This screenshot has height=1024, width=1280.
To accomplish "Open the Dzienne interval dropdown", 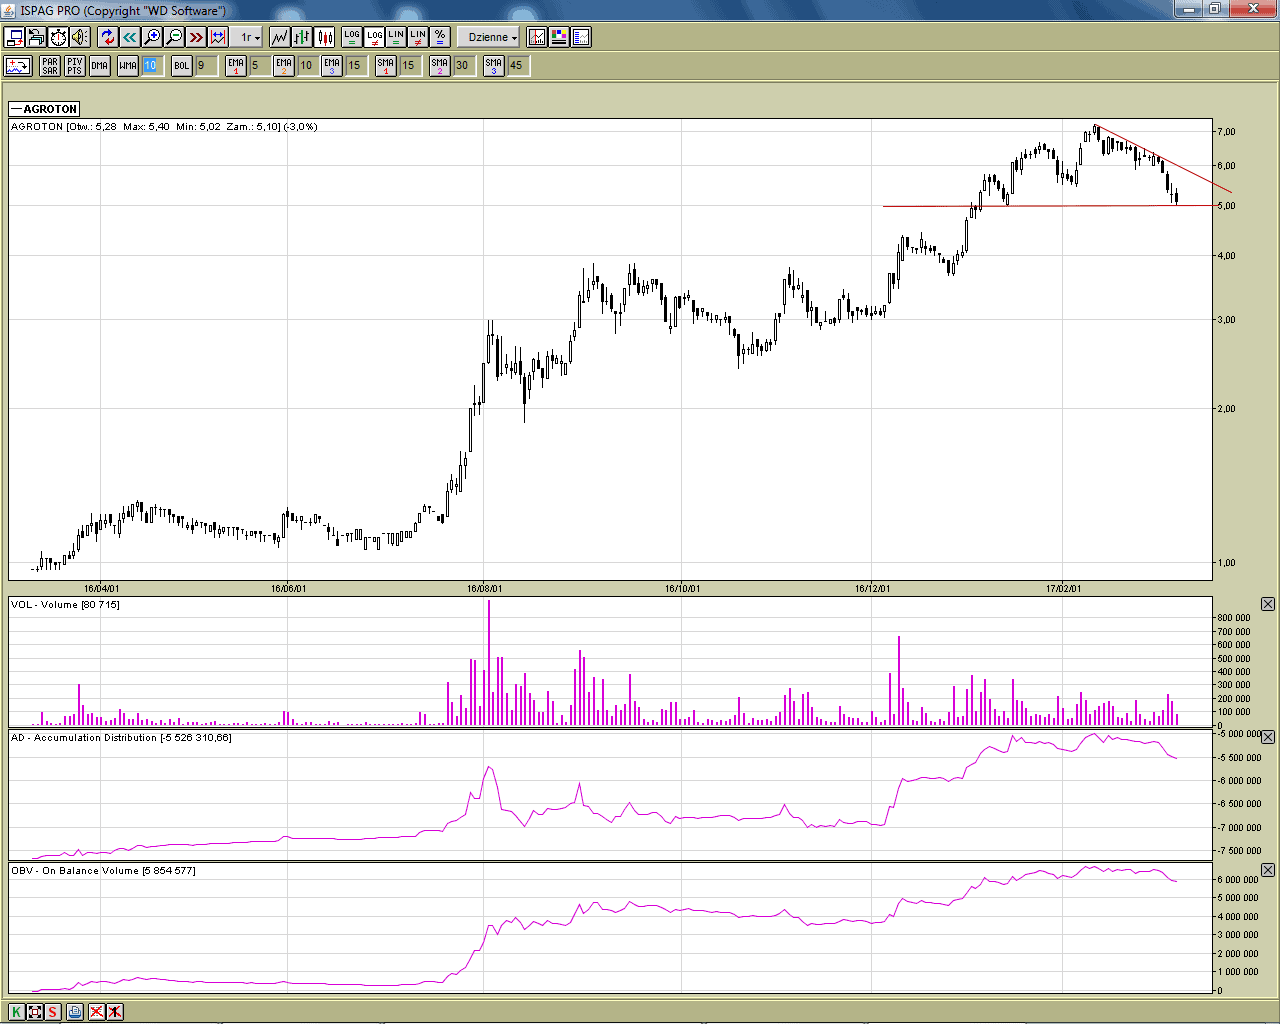I will (x=492, y=37).
